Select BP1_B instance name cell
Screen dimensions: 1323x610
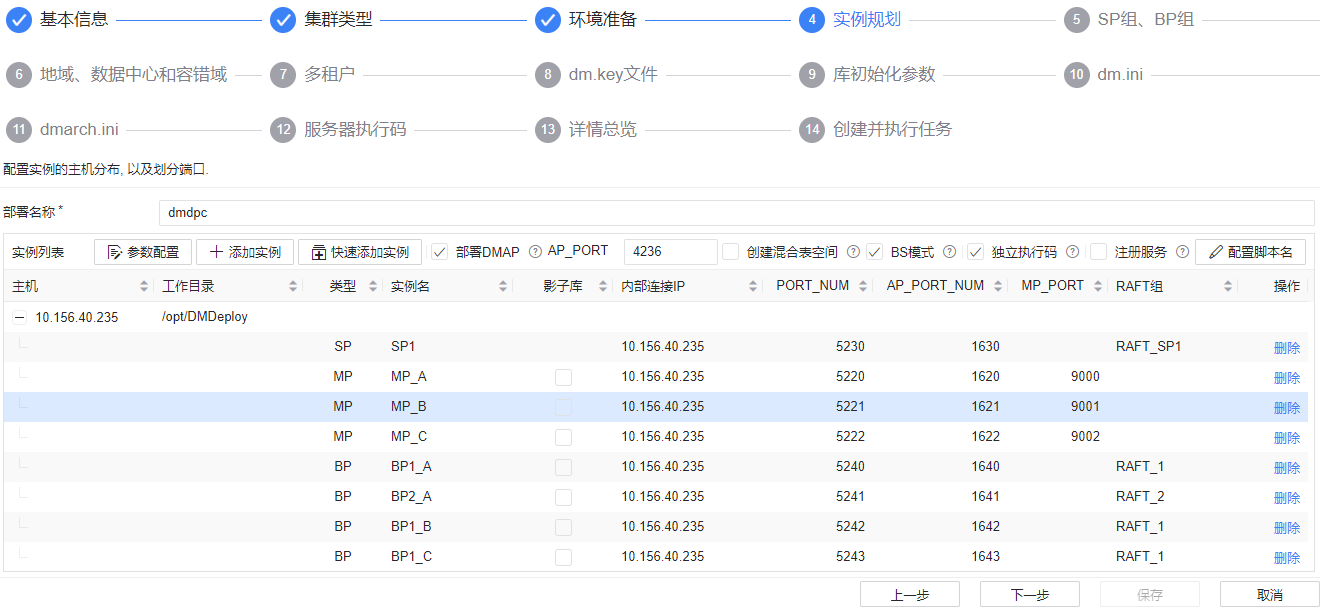coord(412,527)
